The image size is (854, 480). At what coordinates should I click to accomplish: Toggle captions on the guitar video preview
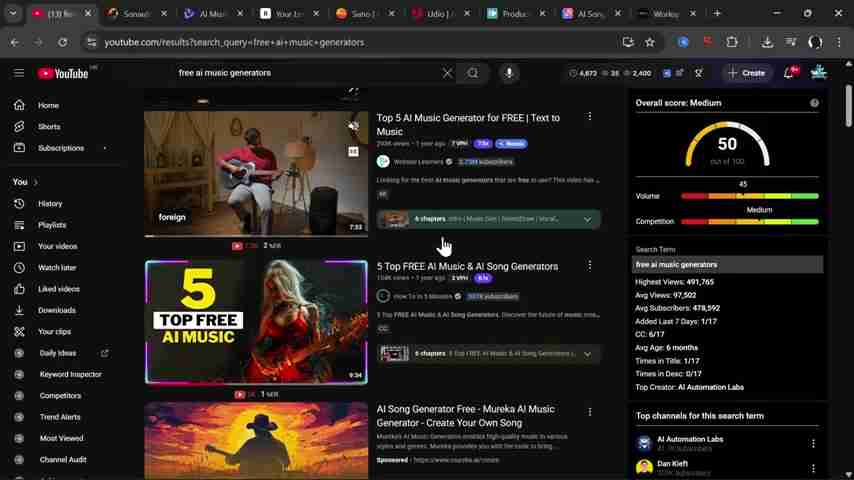[x=353, y=152]
